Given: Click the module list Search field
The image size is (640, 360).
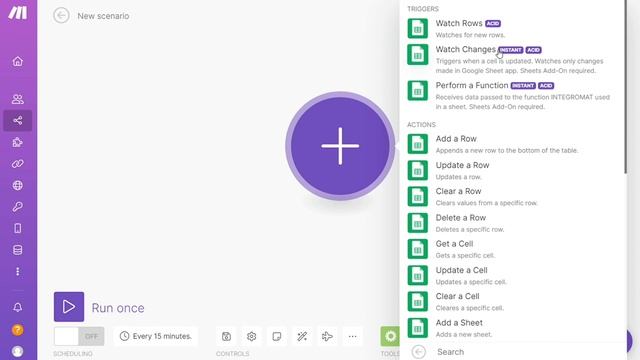Looking at the screenshot, I should tap(527, 352).
